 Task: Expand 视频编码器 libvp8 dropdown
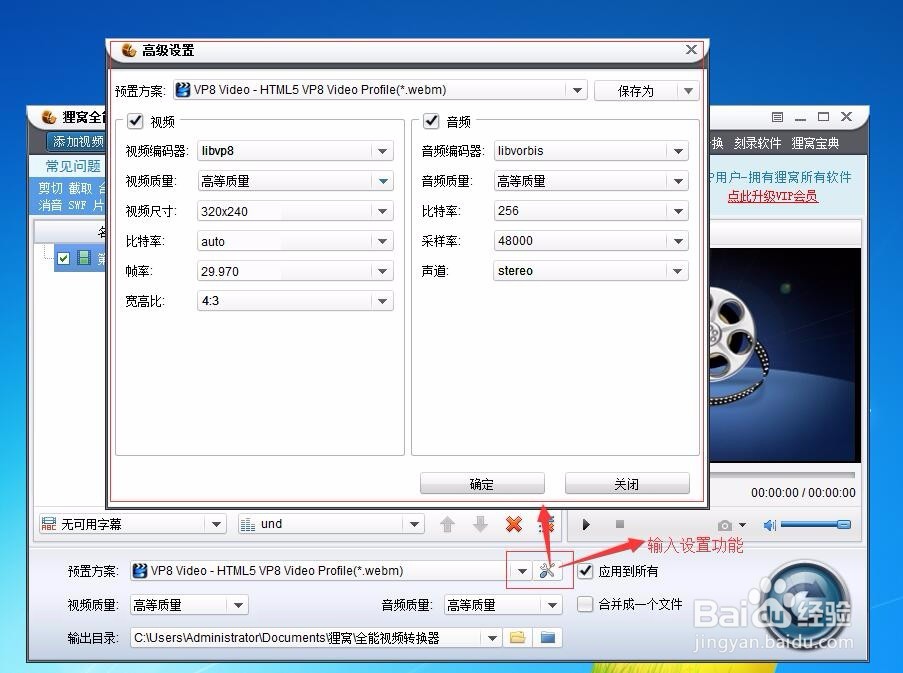(x=382, y=151)
